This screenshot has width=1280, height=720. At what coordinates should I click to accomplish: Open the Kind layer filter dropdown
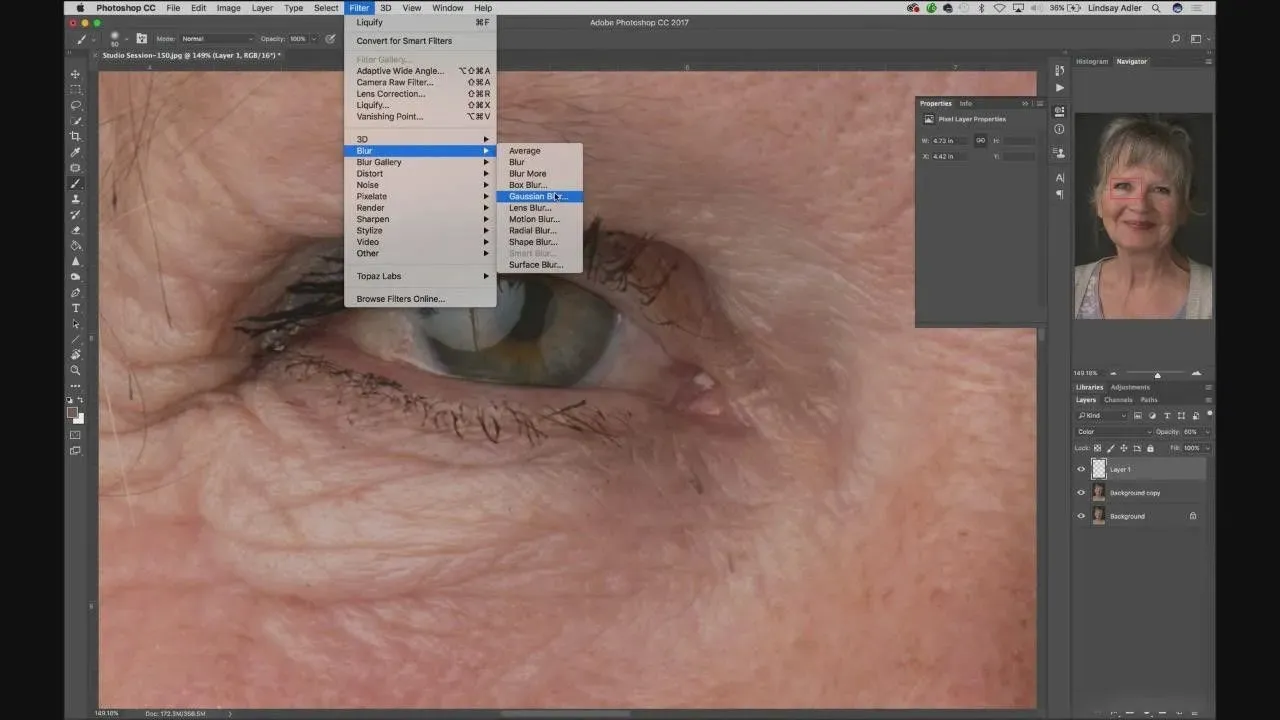(x=1102, y=415)
